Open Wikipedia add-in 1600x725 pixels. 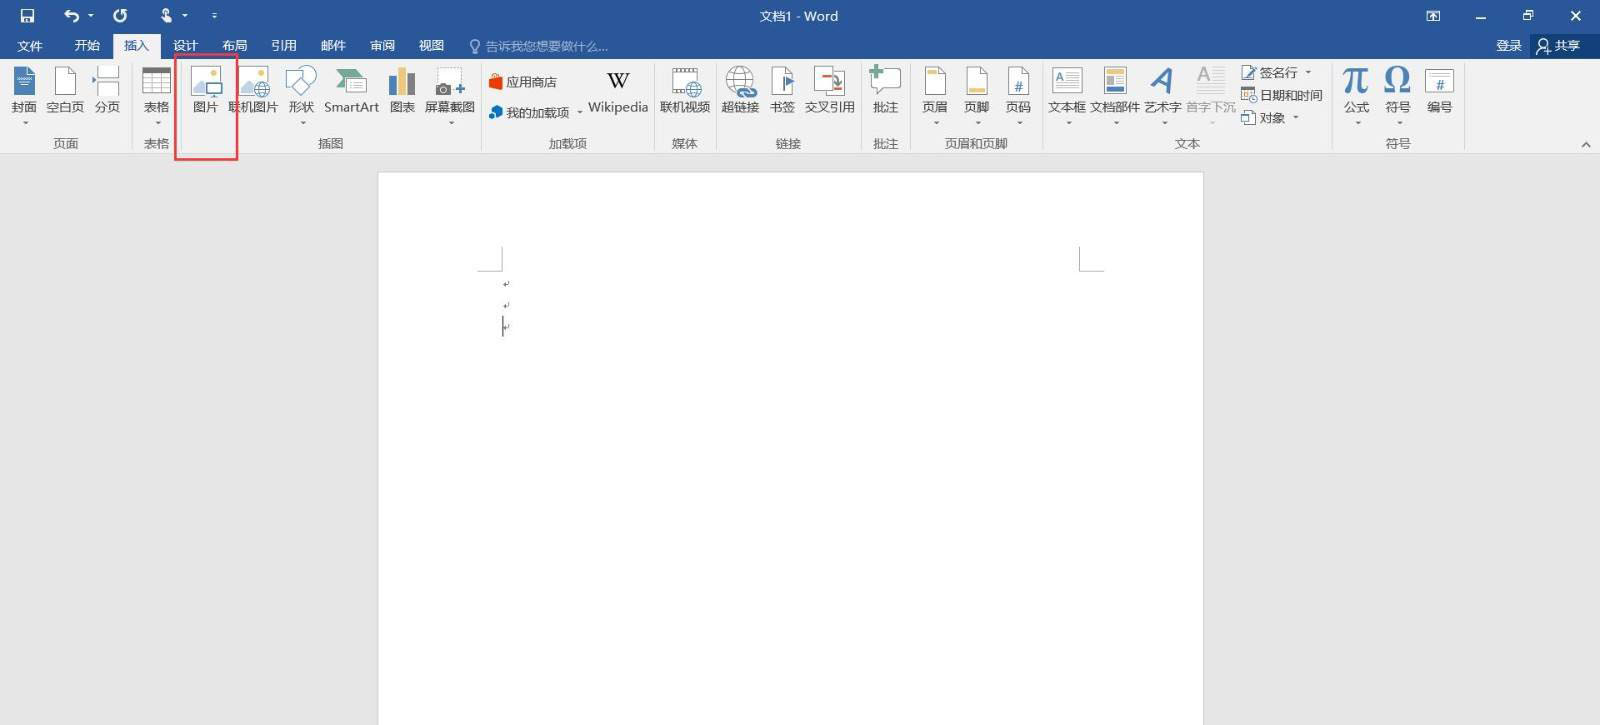617,91
